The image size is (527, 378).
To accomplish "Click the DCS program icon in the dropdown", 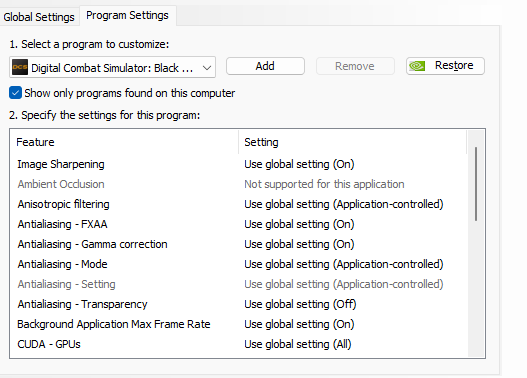I will [19, 67].
